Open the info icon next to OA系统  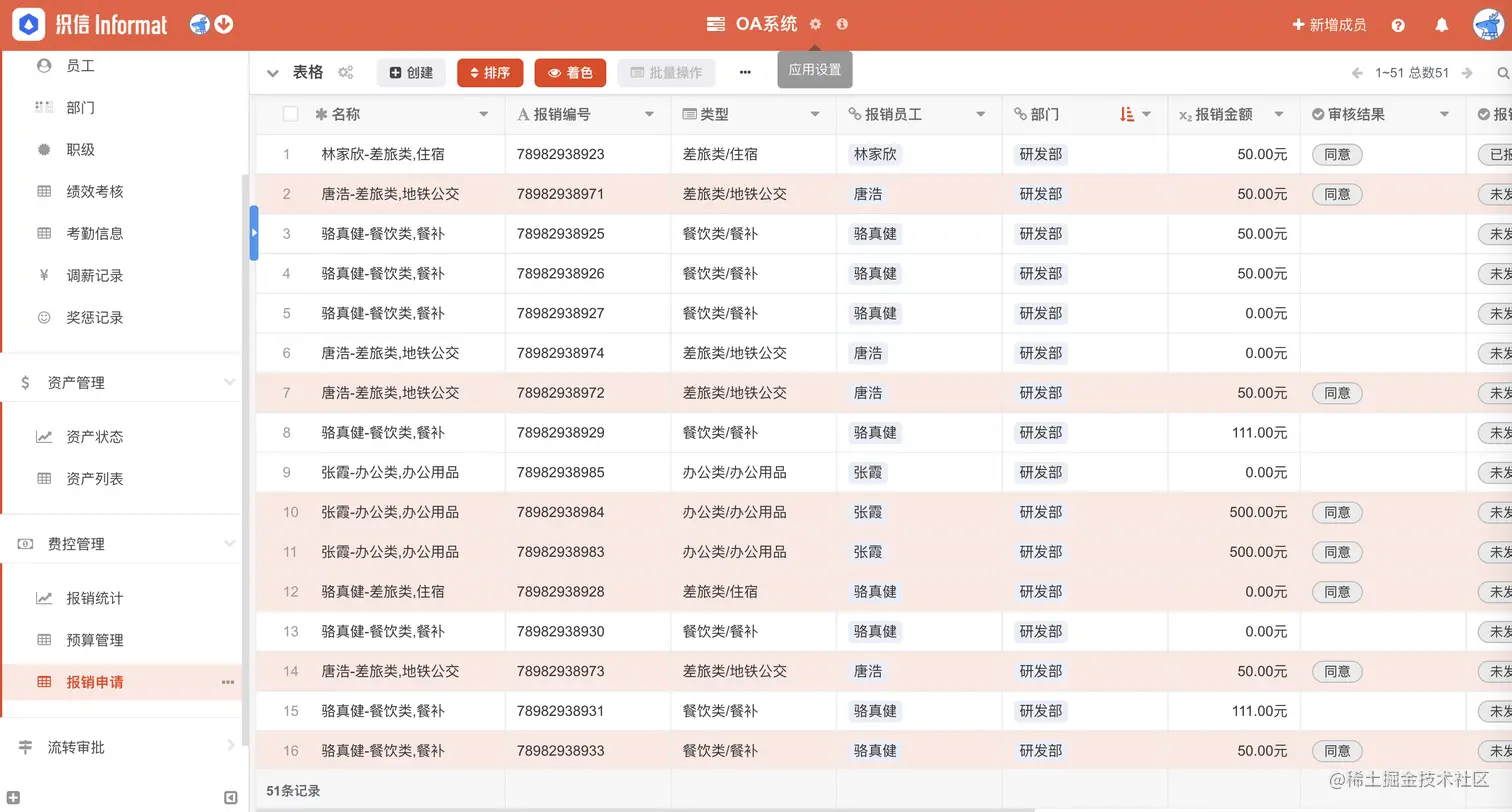[842, 24]
